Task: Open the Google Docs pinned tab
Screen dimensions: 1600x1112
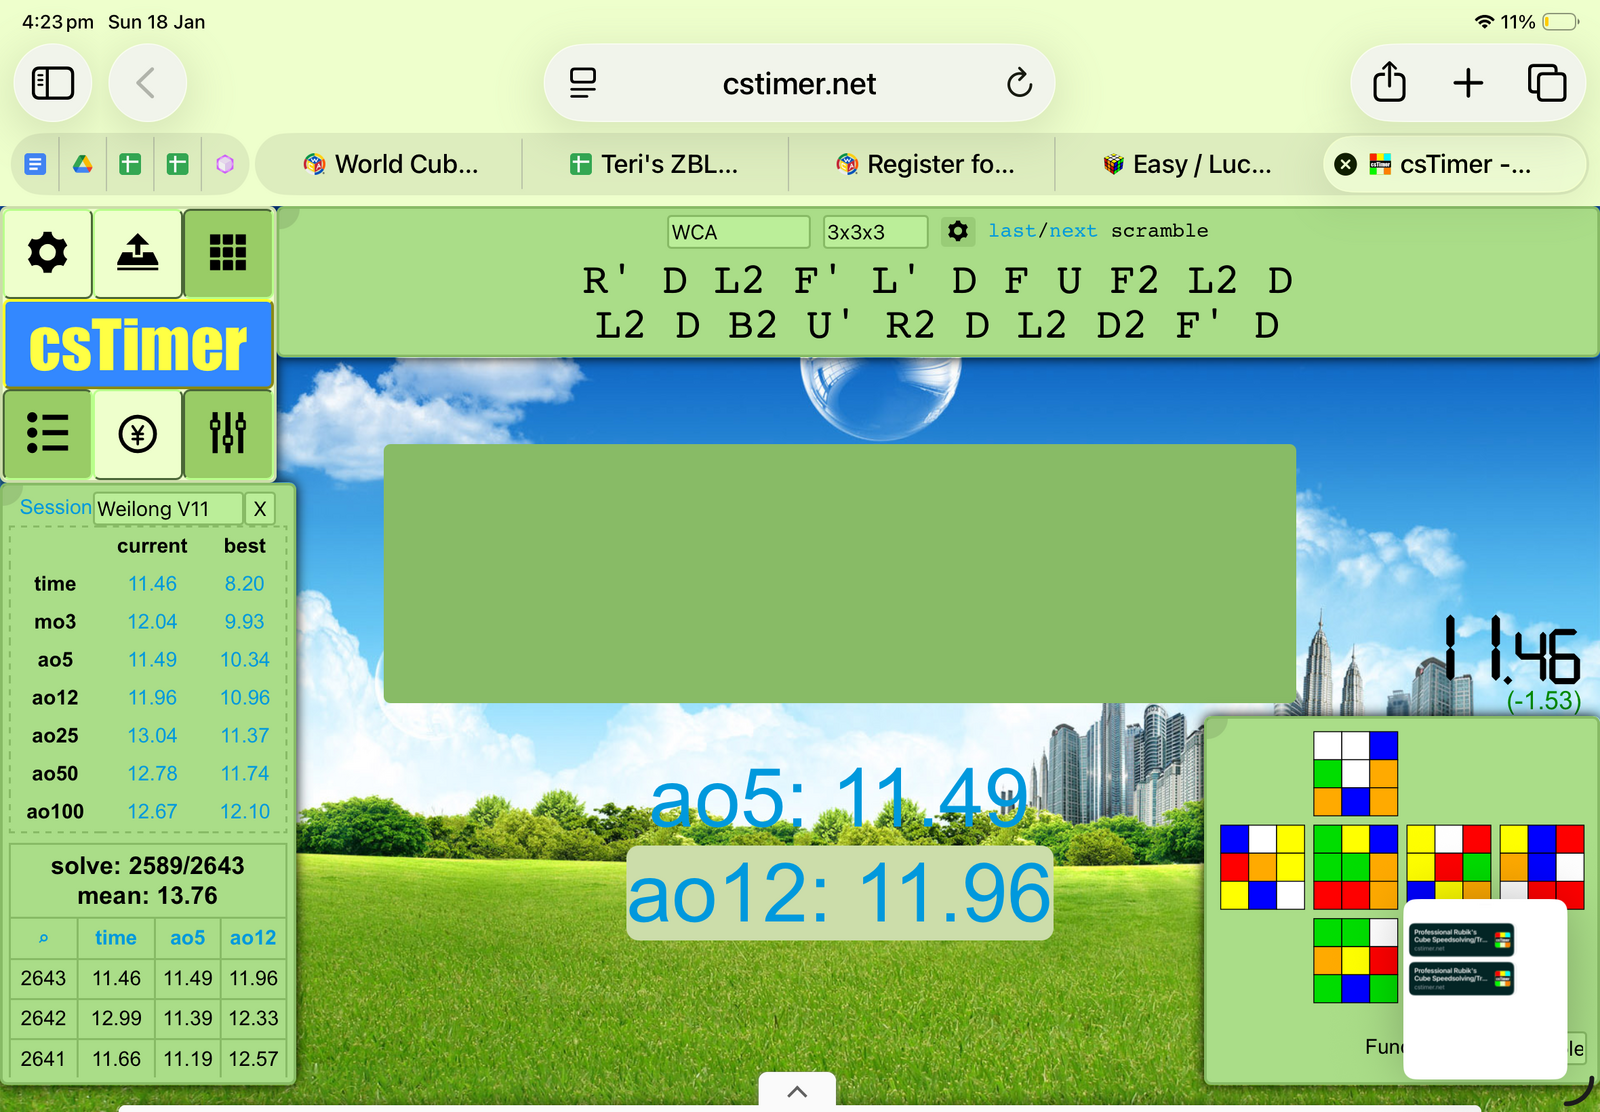Action: tap(35, 164)
